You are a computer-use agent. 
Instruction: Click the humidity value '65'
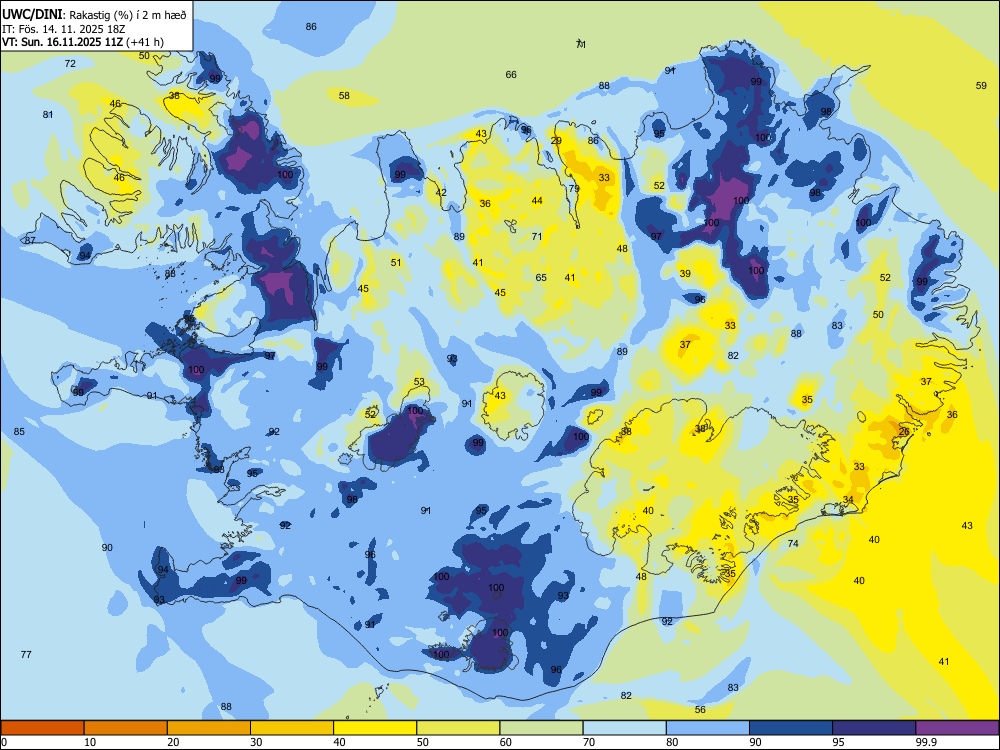(x=541, y=277)
